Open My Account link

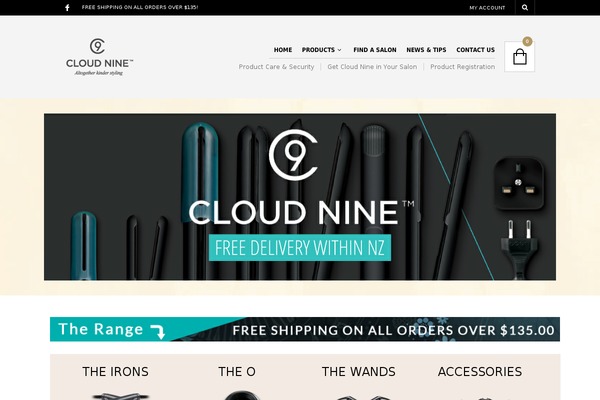pos(487,8)
